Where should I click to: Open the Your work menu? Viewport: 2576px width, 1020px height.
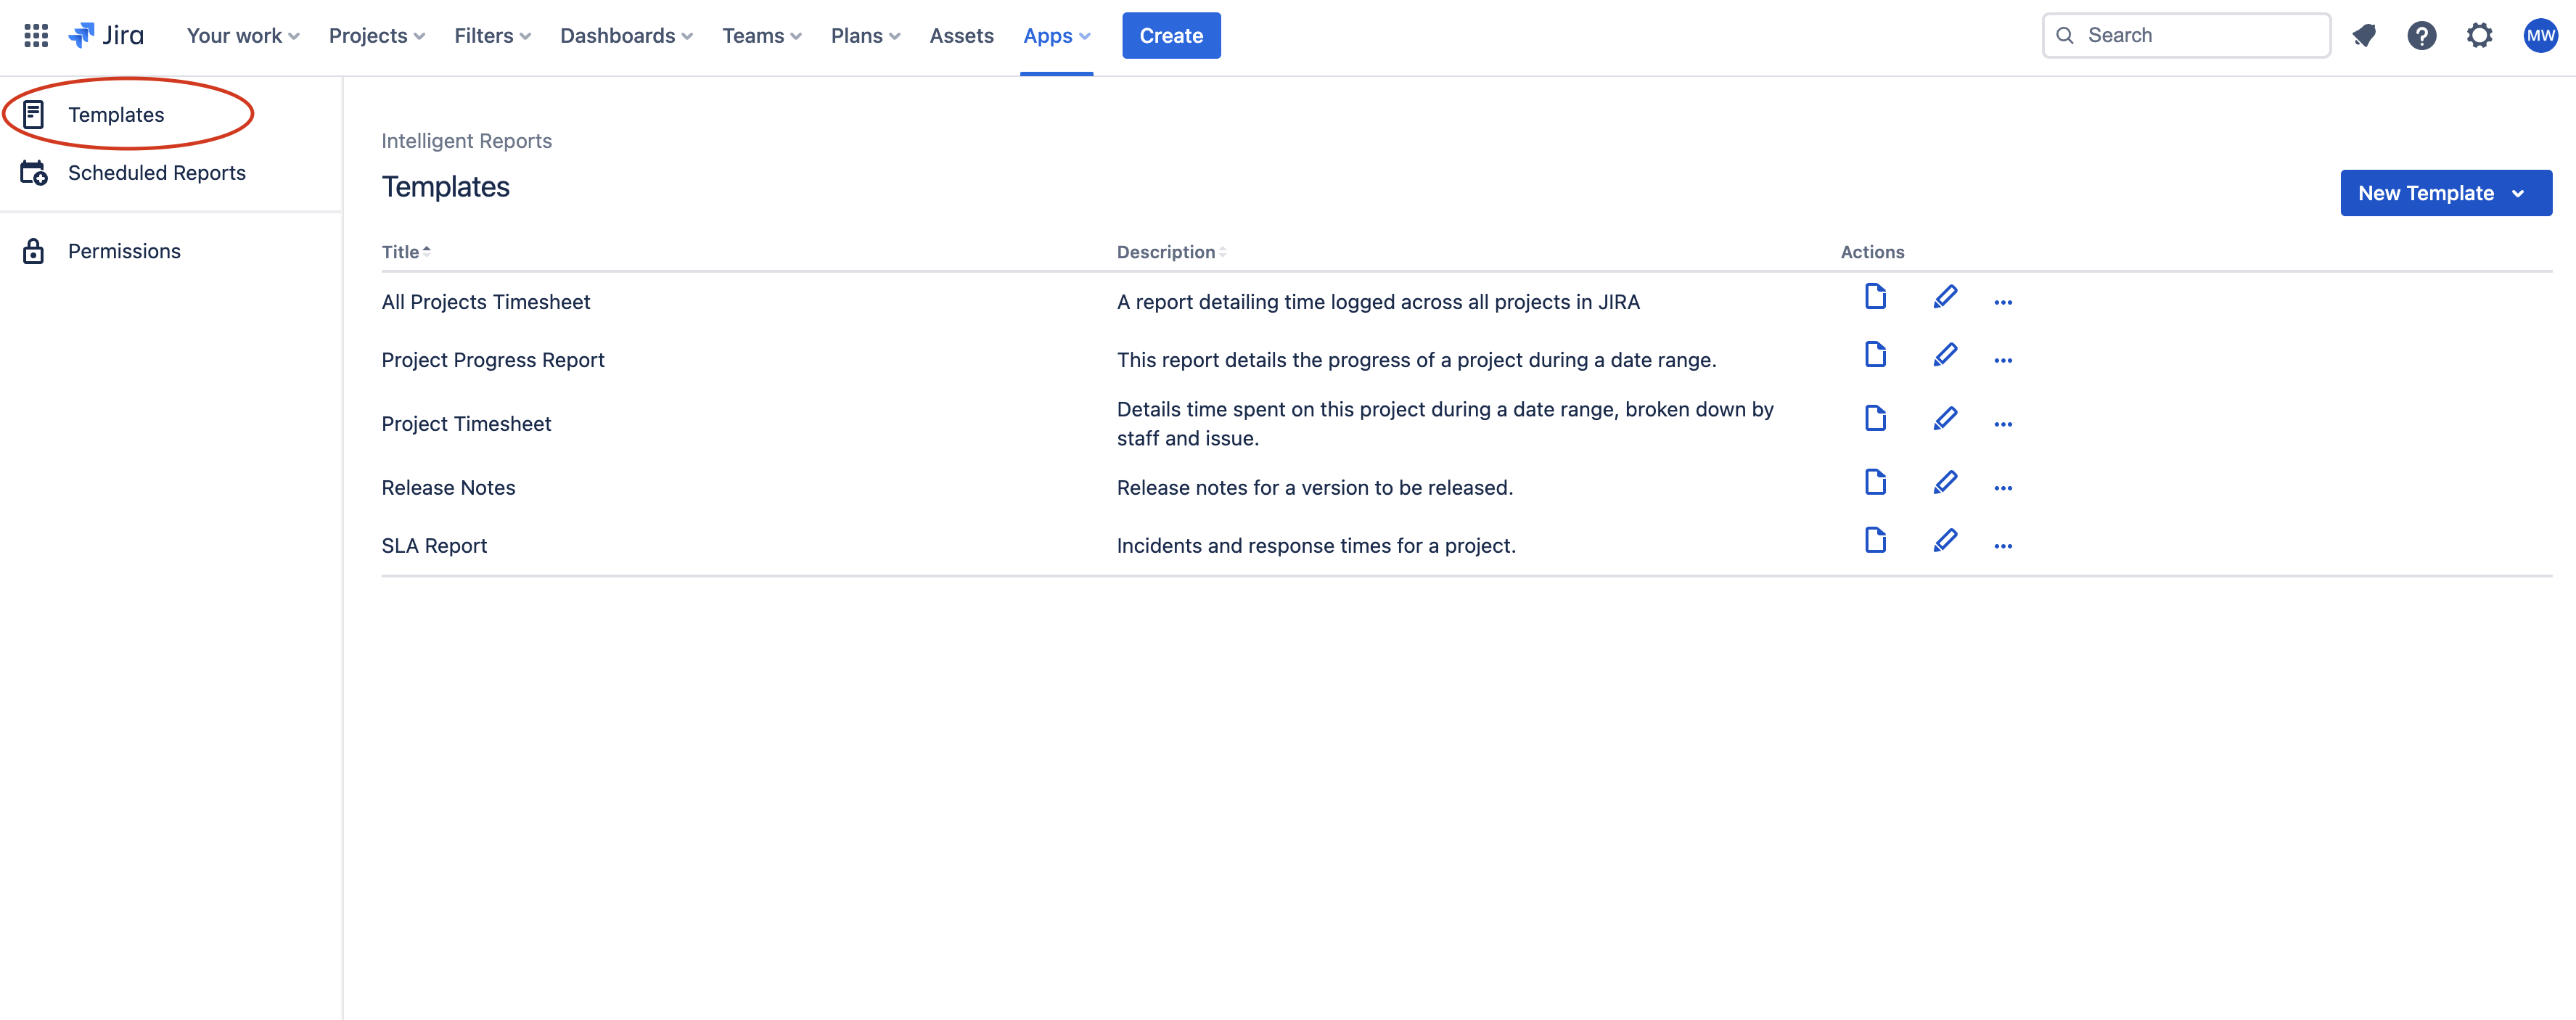point(242,35)
